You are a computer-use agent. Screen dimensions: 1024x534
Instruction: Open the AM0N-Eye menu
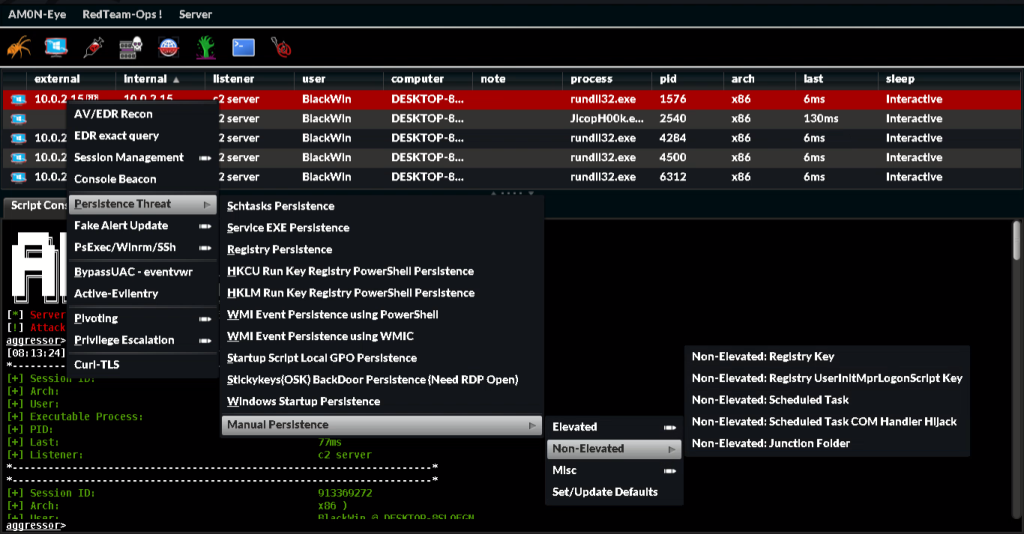[37, 14]
